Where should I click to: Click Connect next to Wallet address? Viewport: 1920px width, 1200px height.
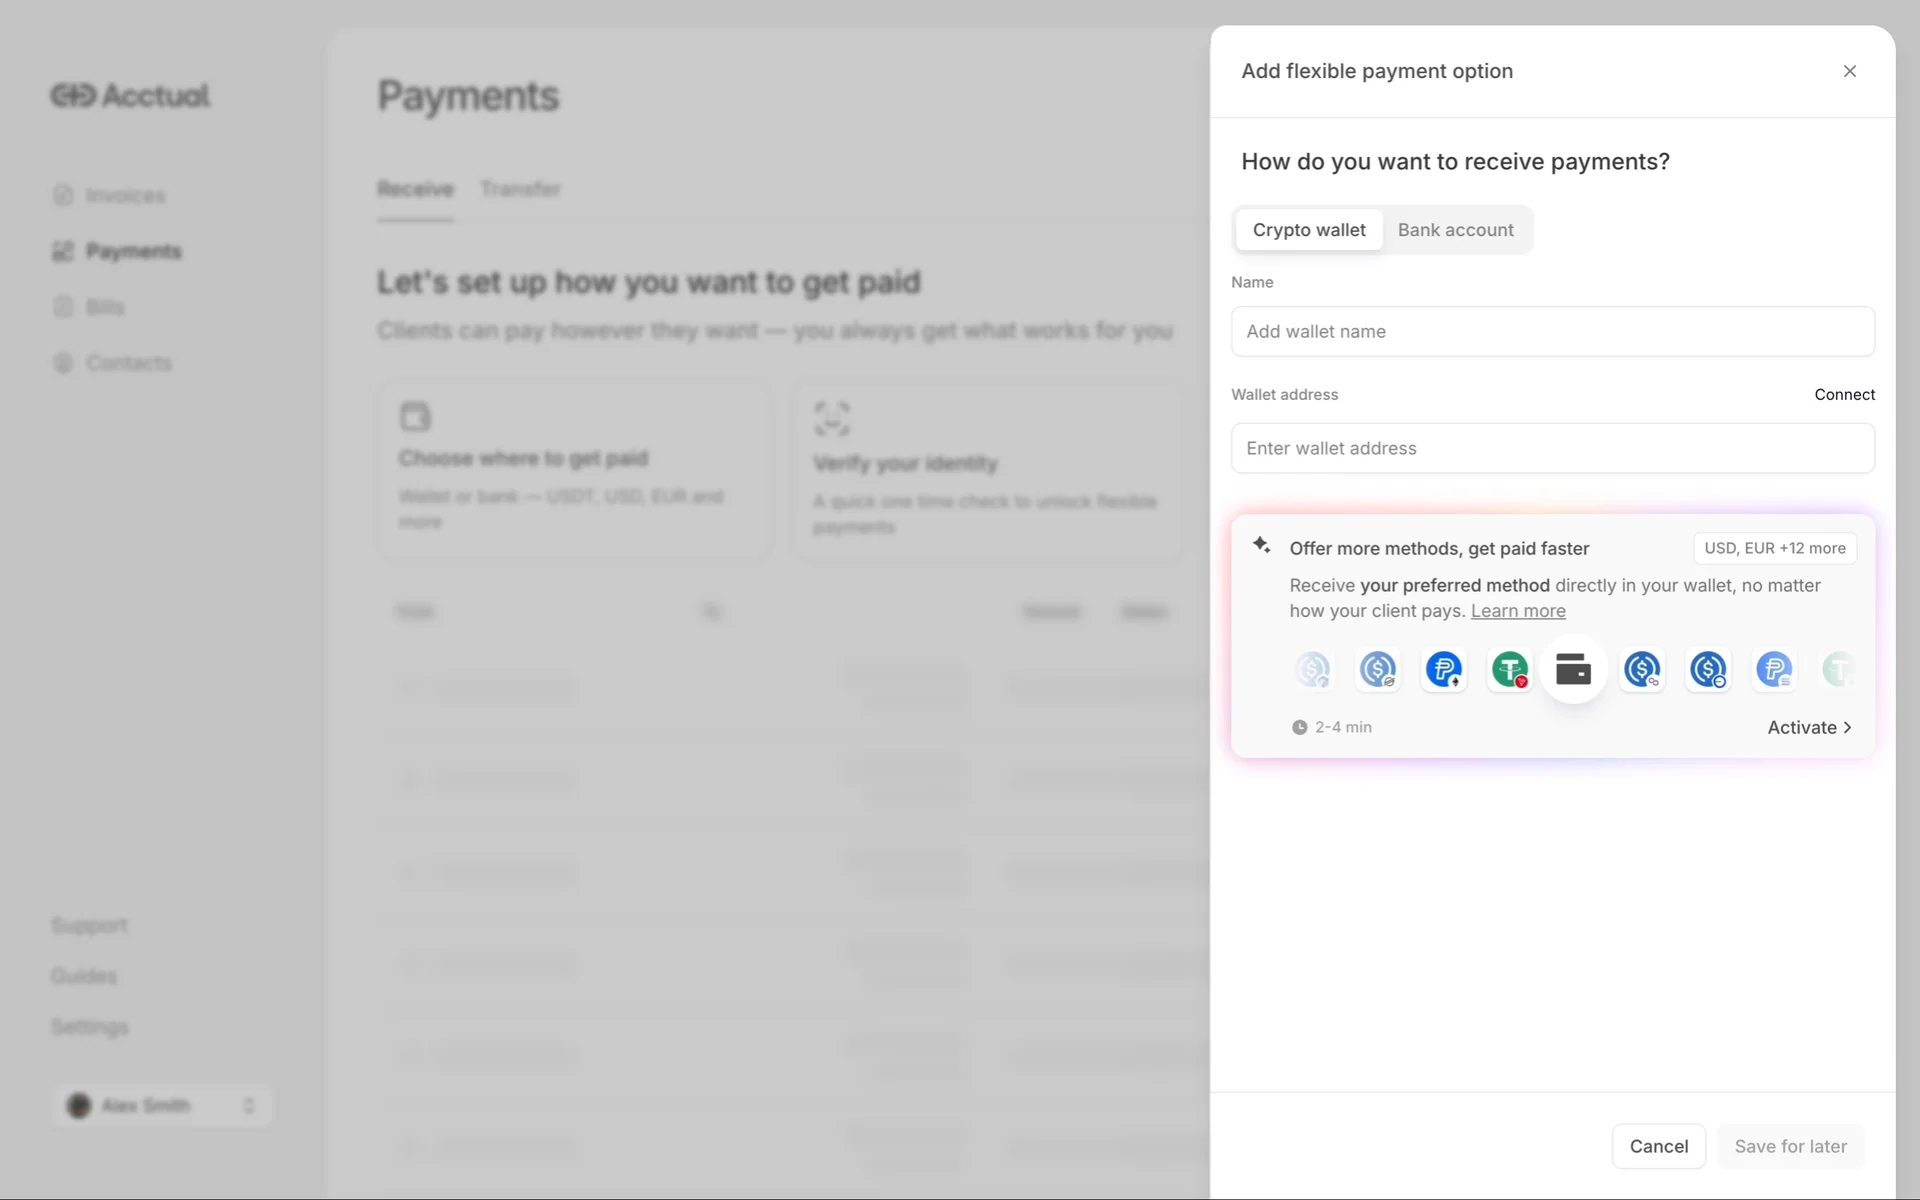1844,394
